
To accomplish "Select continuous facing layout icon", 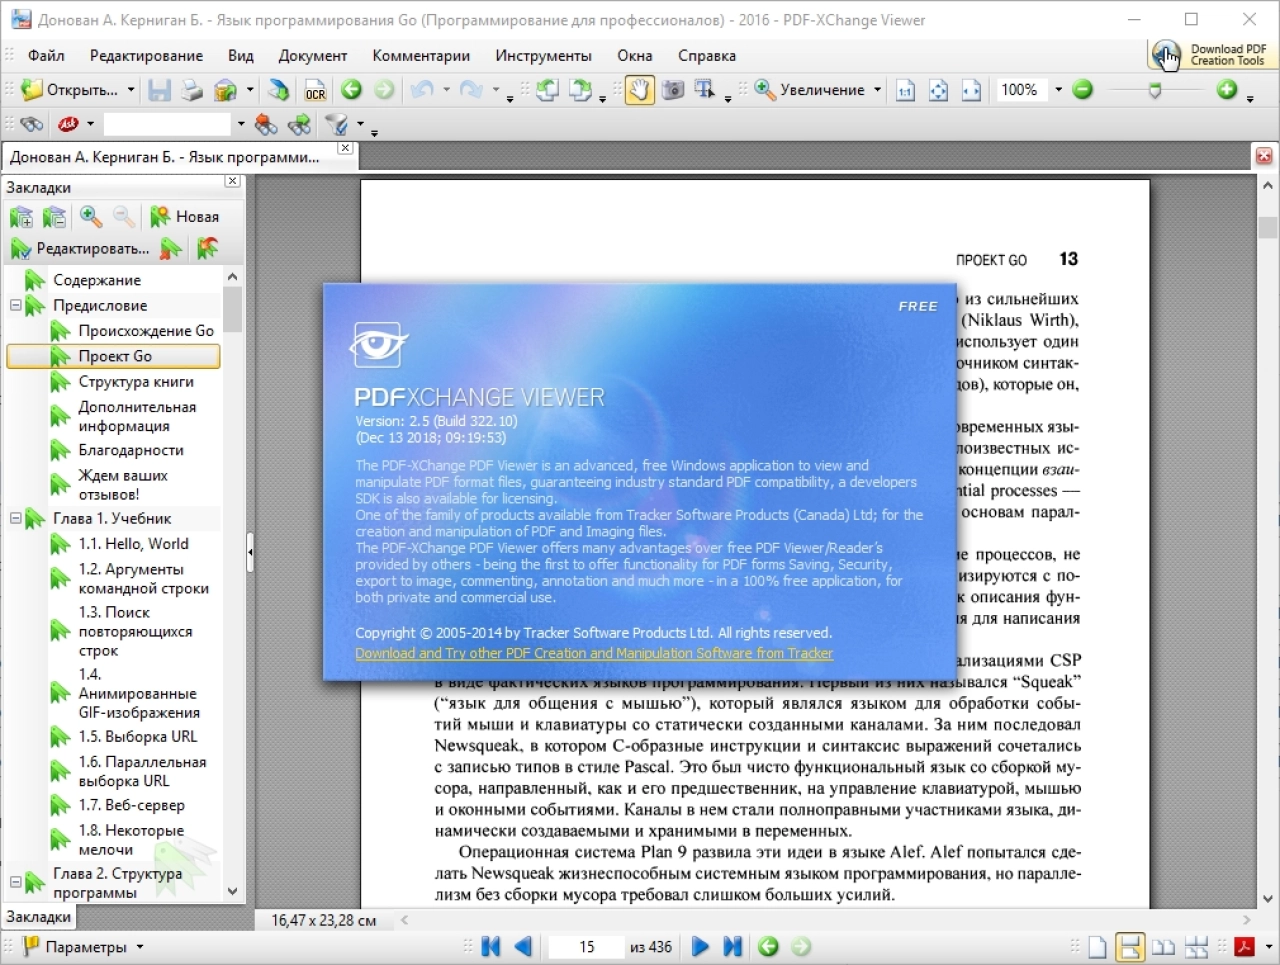I will tap(1196, 947).
